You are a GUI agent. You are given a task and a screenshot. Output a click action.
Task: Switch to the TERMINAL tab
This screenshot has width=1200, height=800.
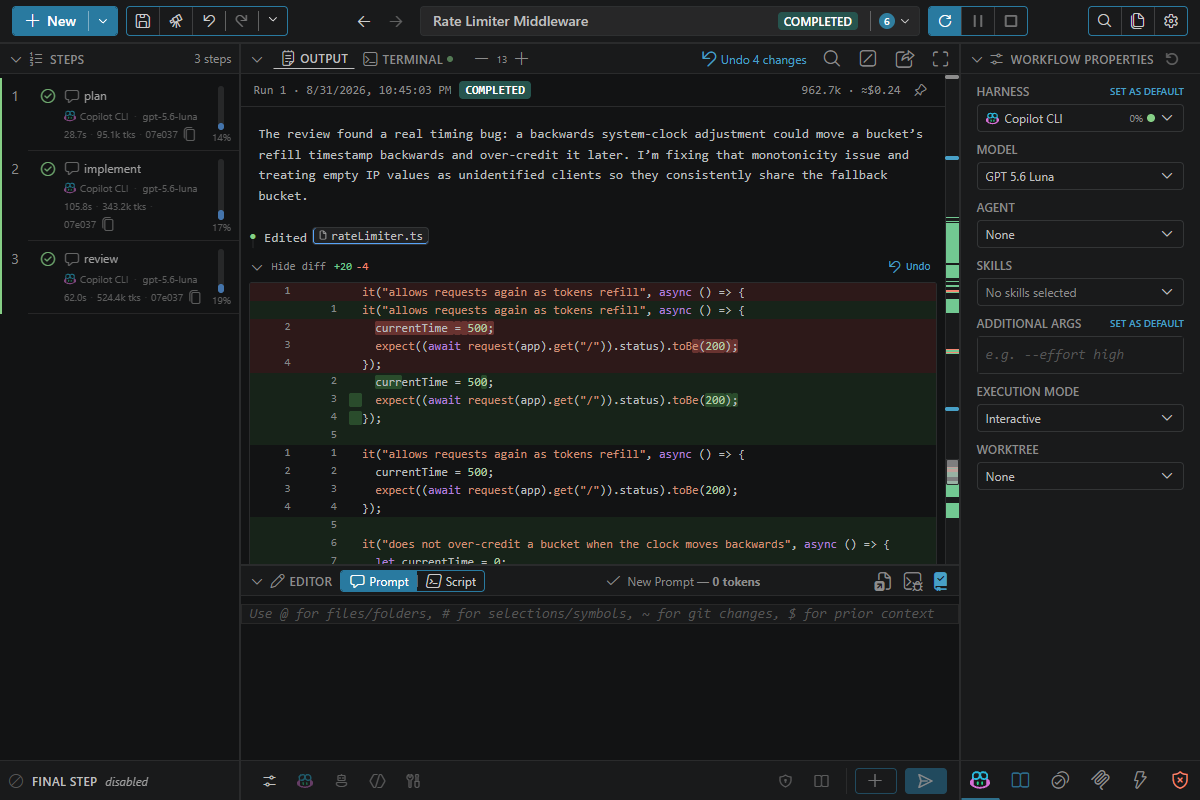408,59
